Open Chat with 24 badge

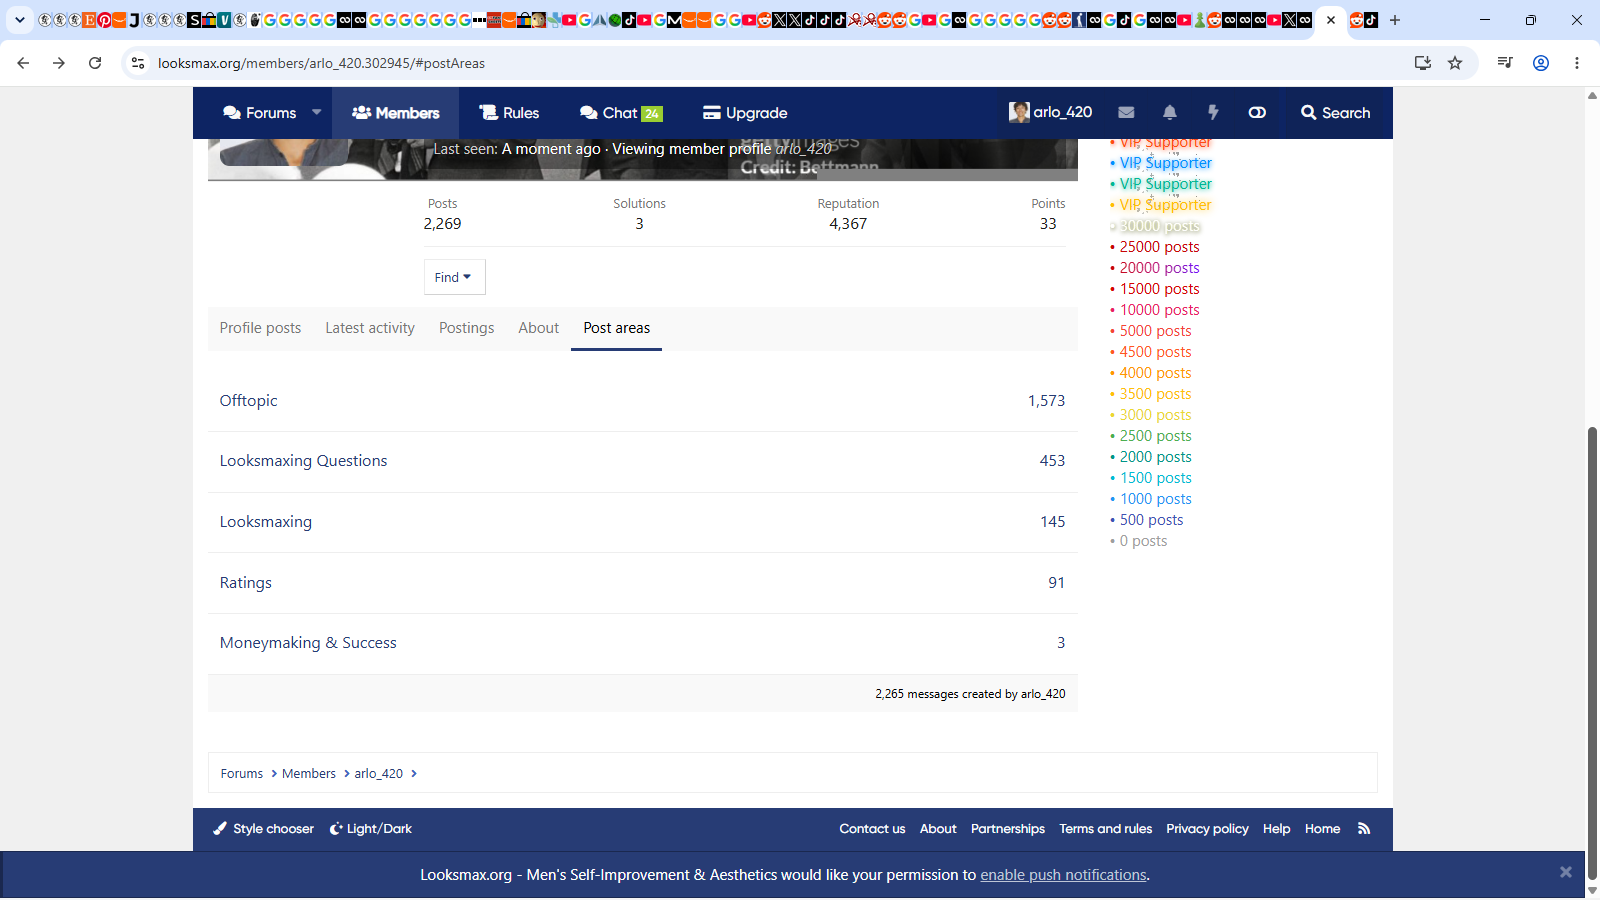[621, 113]
